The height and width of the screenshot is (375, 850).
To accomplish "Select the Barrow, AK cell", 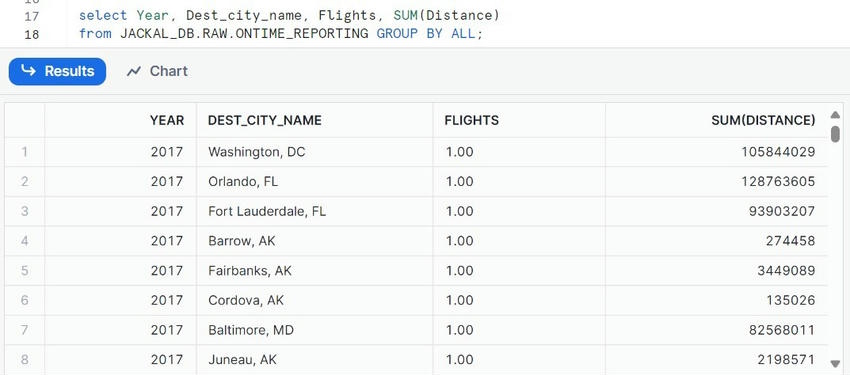I will point(315,241).
